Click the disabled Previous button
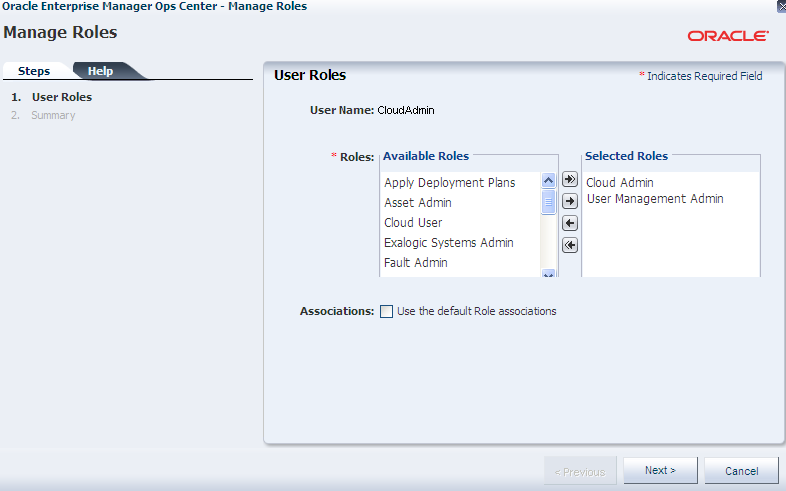 click(580, 471)
